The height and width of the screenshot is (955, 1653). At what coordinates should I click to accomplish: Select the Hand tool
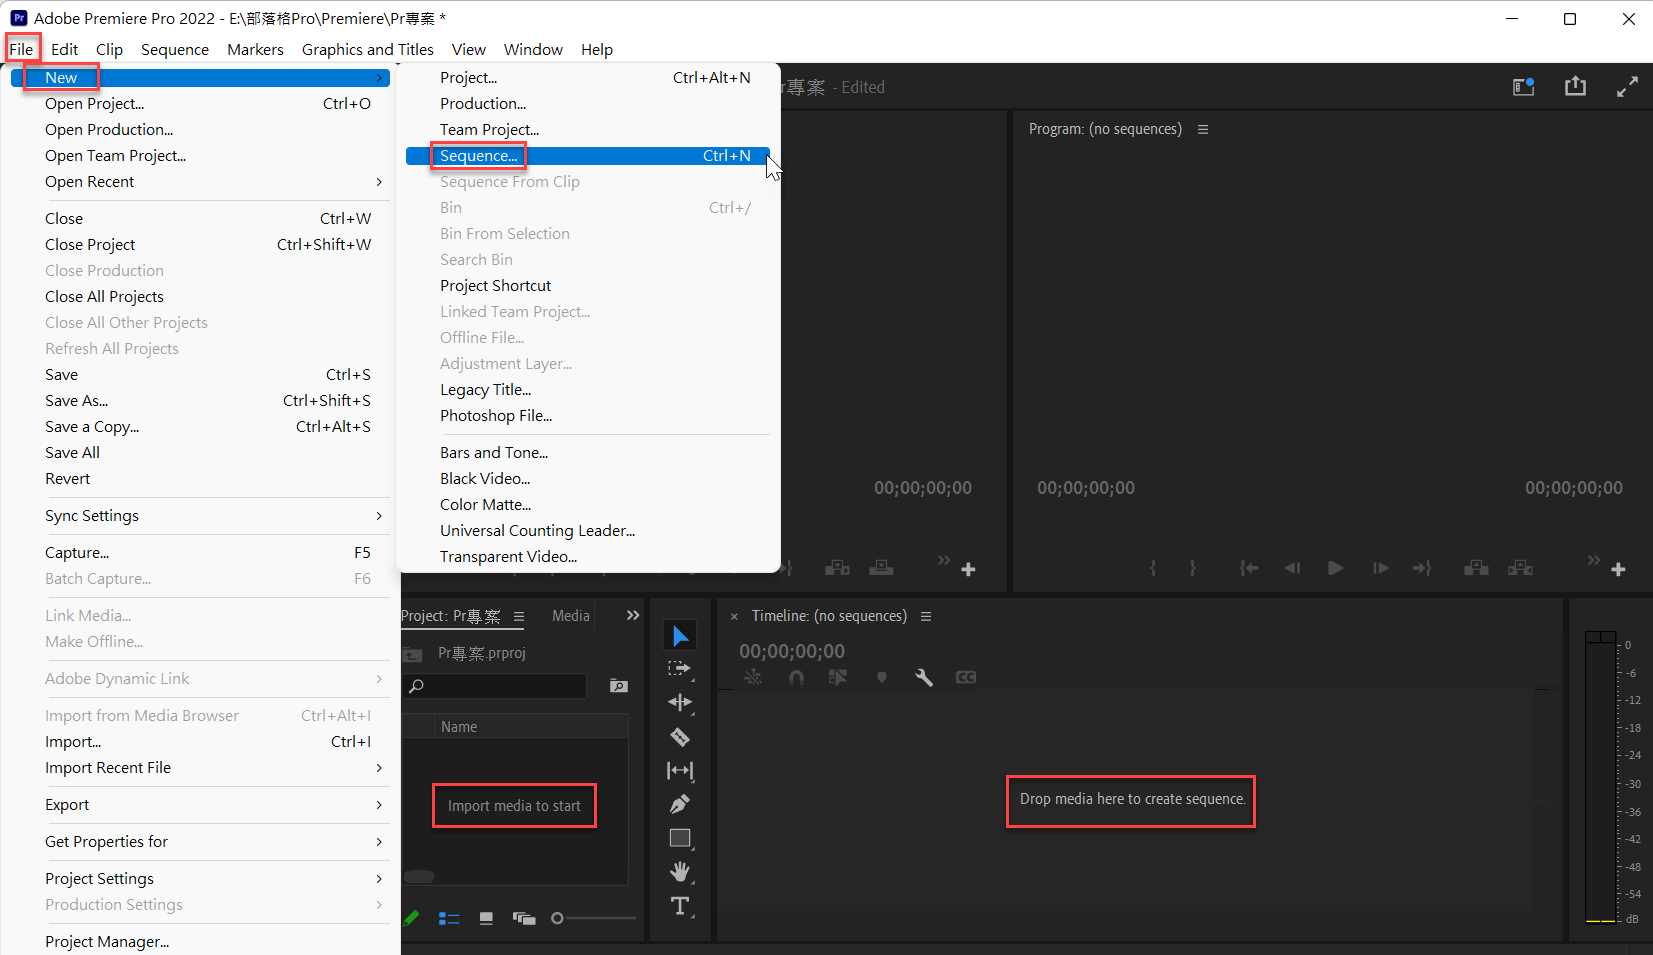click(x=680, y=872)
